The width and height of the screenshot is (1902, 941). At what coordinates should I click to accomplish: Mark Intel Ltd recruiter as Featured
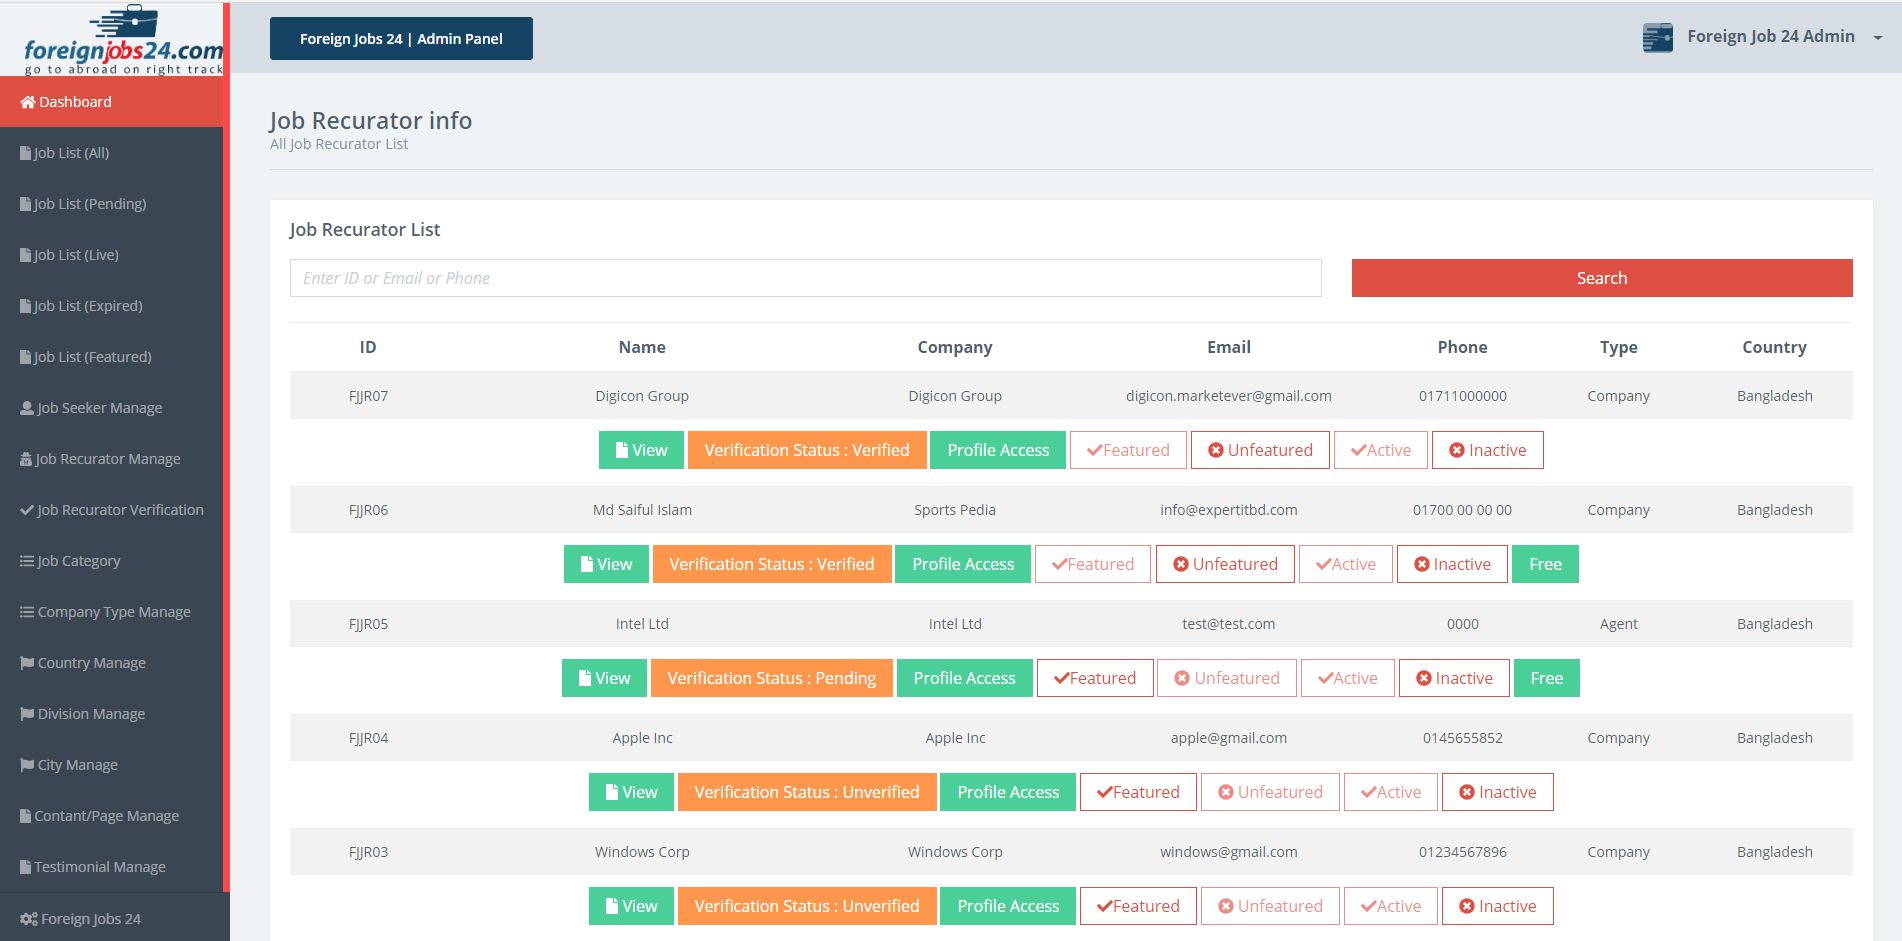pyautogui.click(x=1095, y=678)
